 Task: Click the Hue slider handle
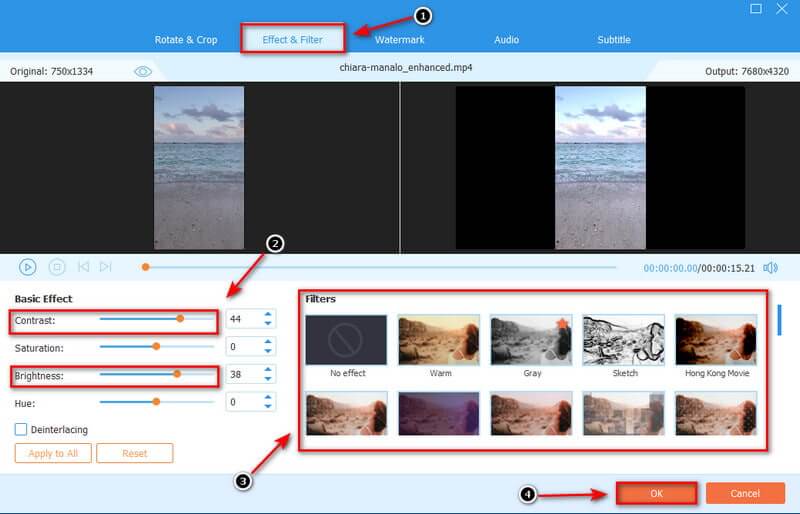point(156,402)
